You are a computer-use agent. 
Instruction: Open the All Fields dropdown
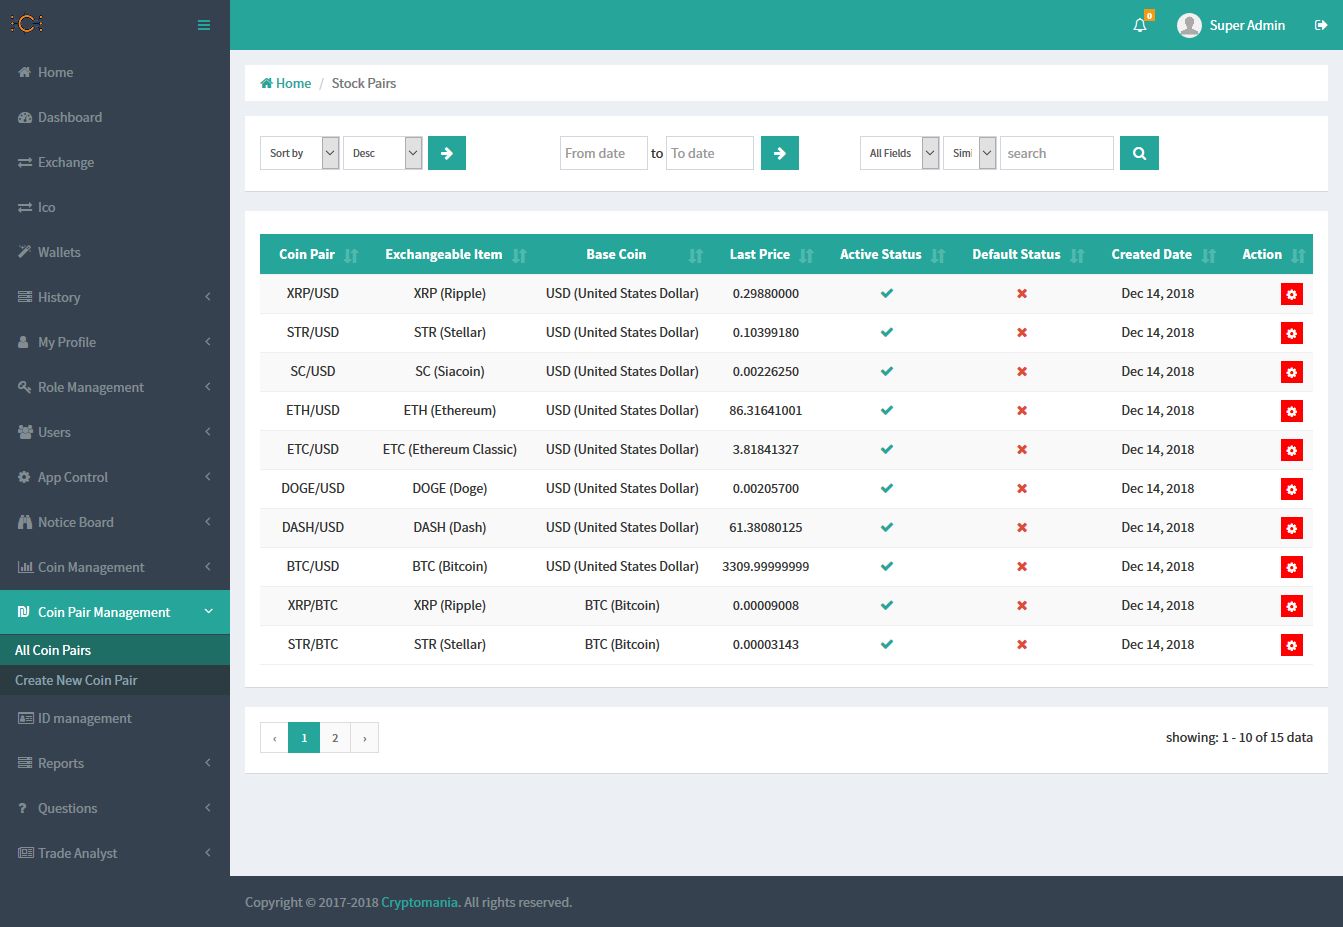click(899, 153)
